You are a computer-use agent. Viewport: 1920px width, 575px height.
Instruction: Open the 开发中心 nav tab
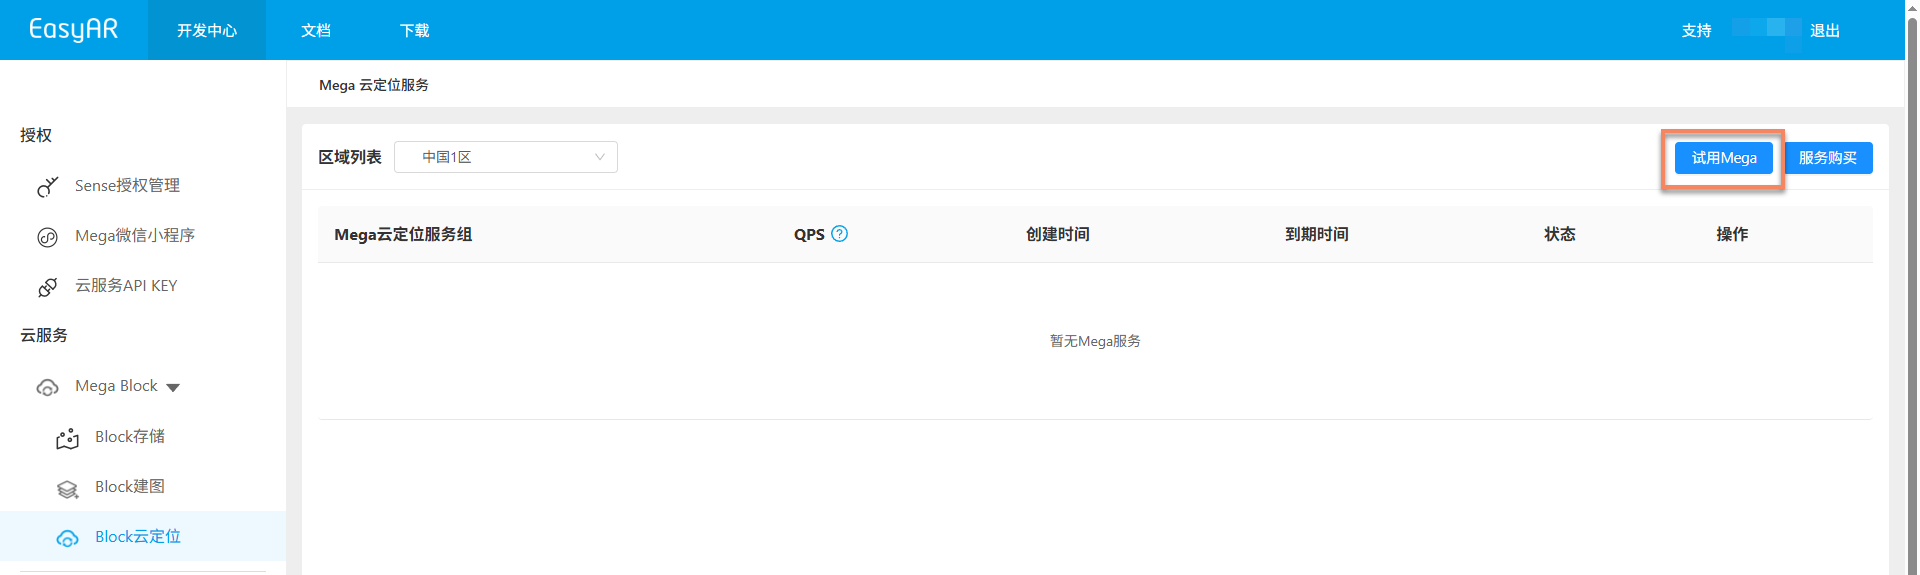(x=207, y=30)
